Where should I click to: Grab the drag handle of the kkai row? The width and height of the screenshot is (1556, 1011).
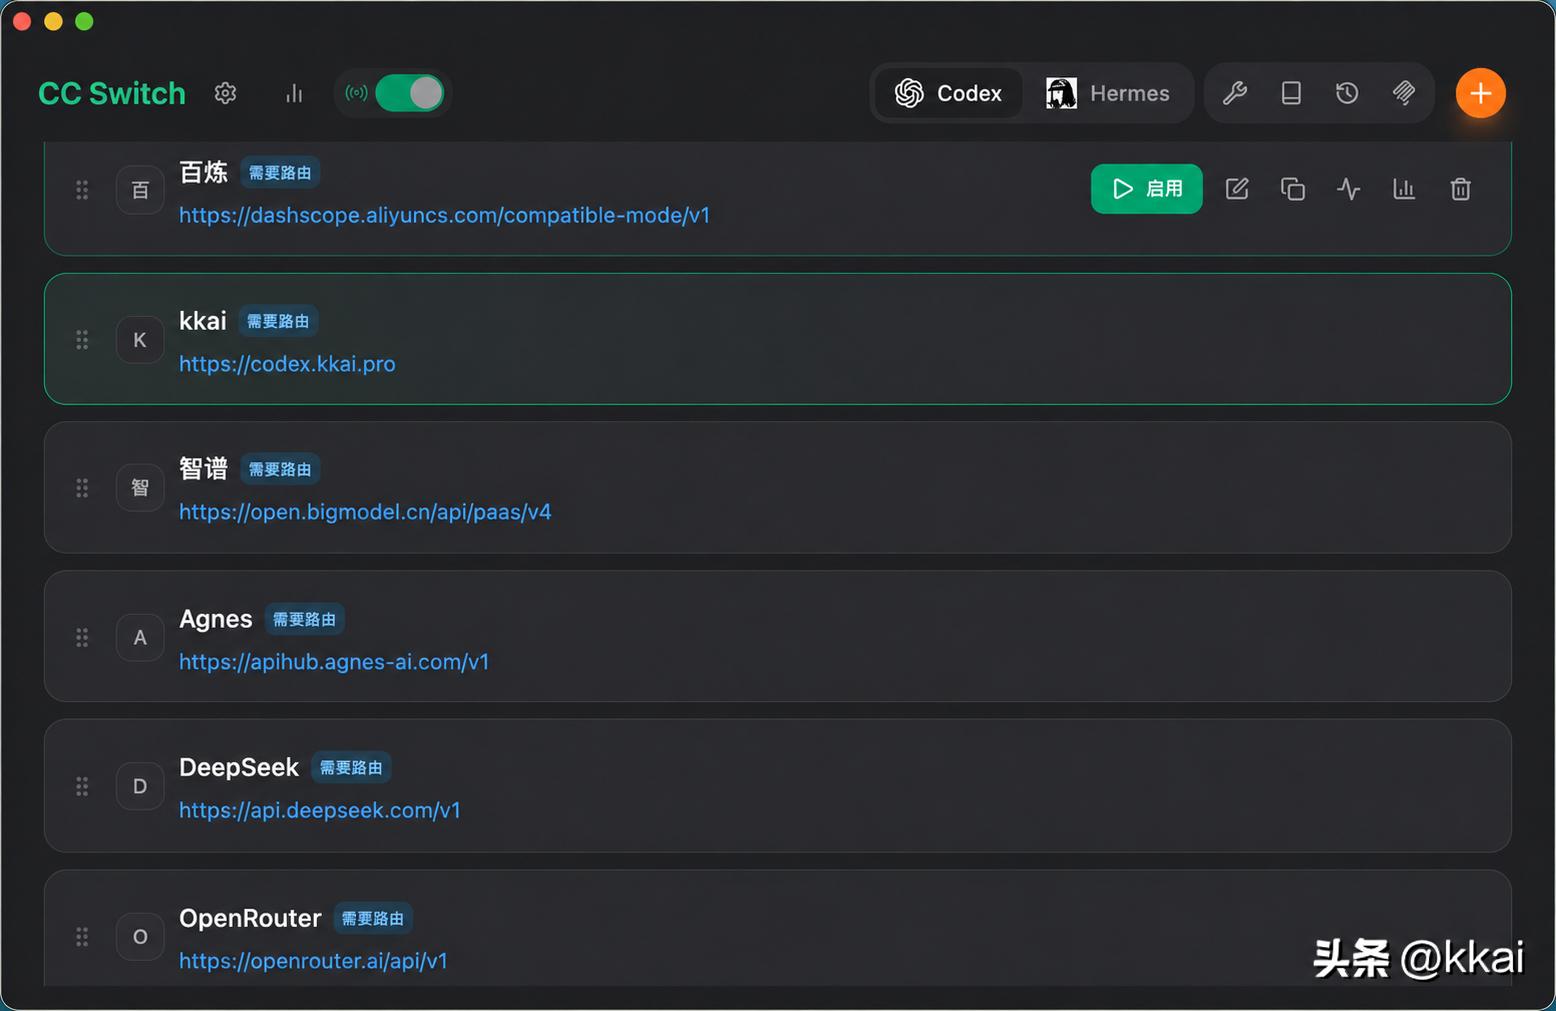point(82,340)
